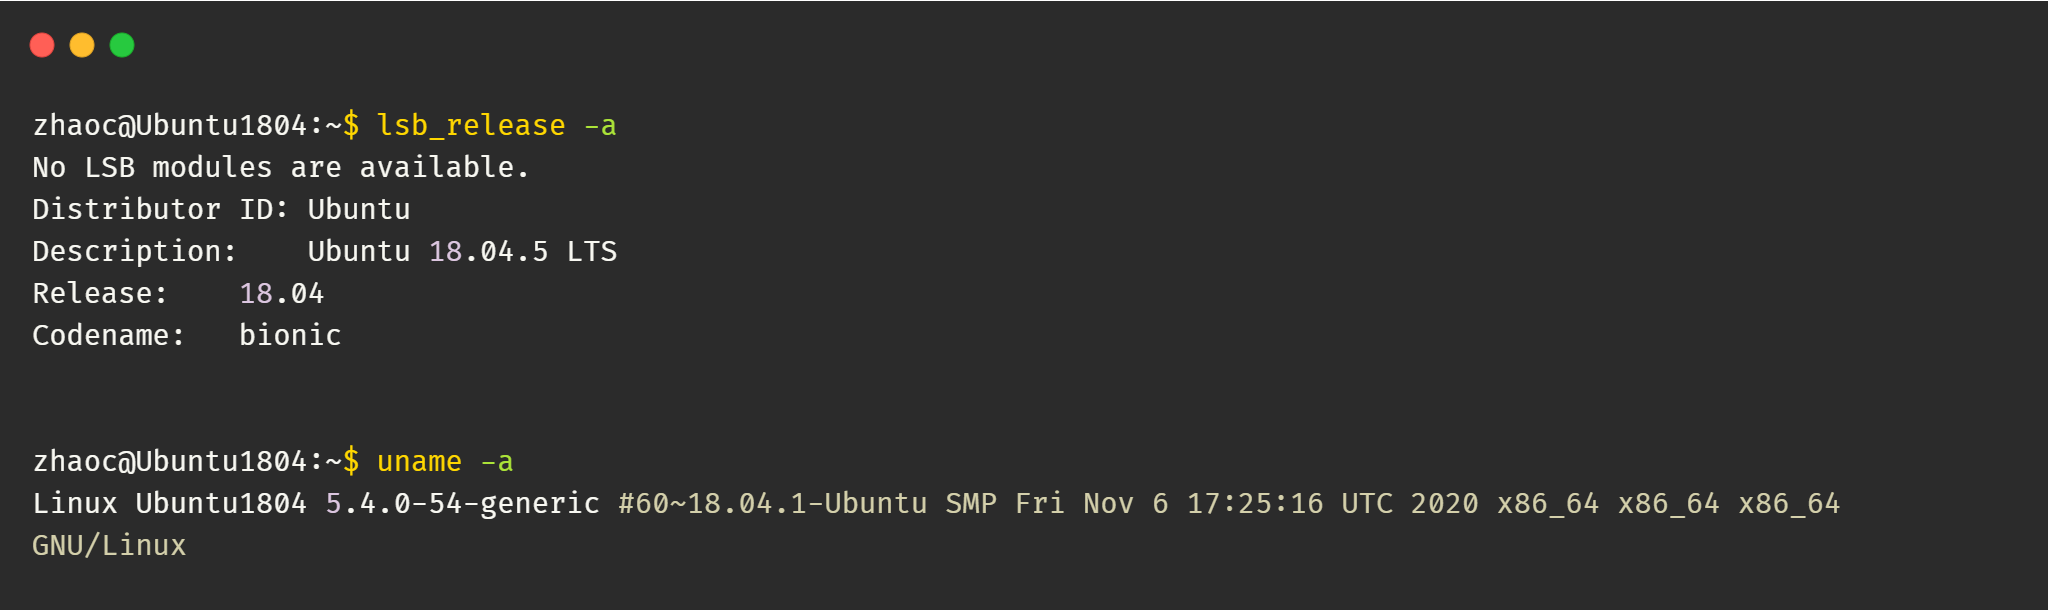Click the "Codename:" label
Viewport: 2048px width, 610px height.
coord(108,336)
